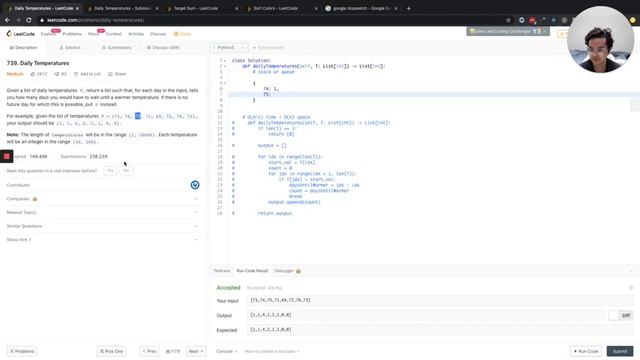Expand the Companies section
Screen dimensions: 640x360
[196, 199]
